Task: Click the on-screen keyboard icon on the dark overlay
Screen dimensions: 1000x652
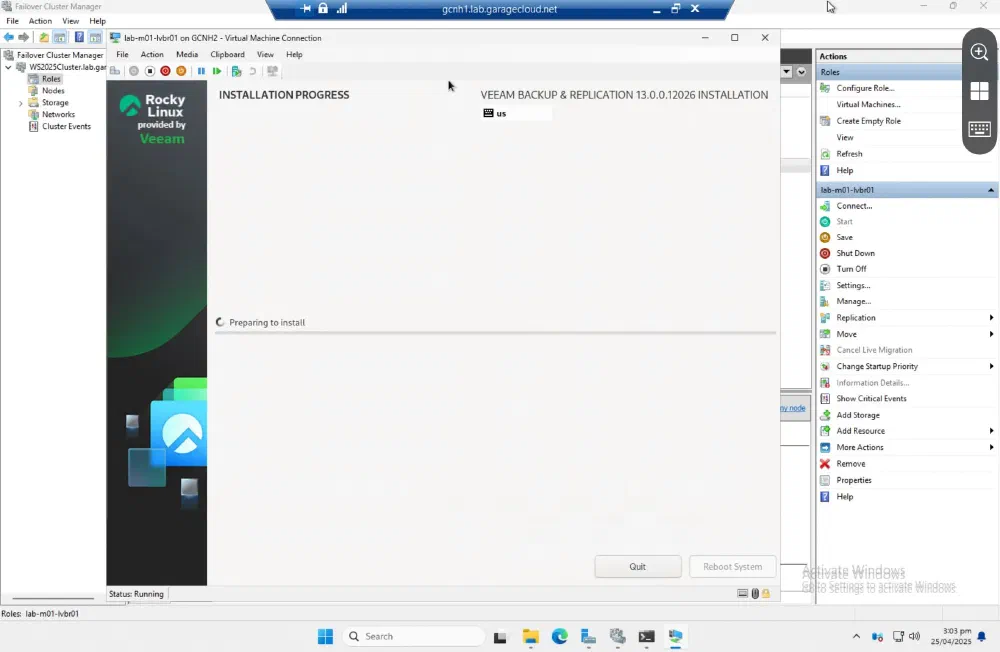Action: 979,130
